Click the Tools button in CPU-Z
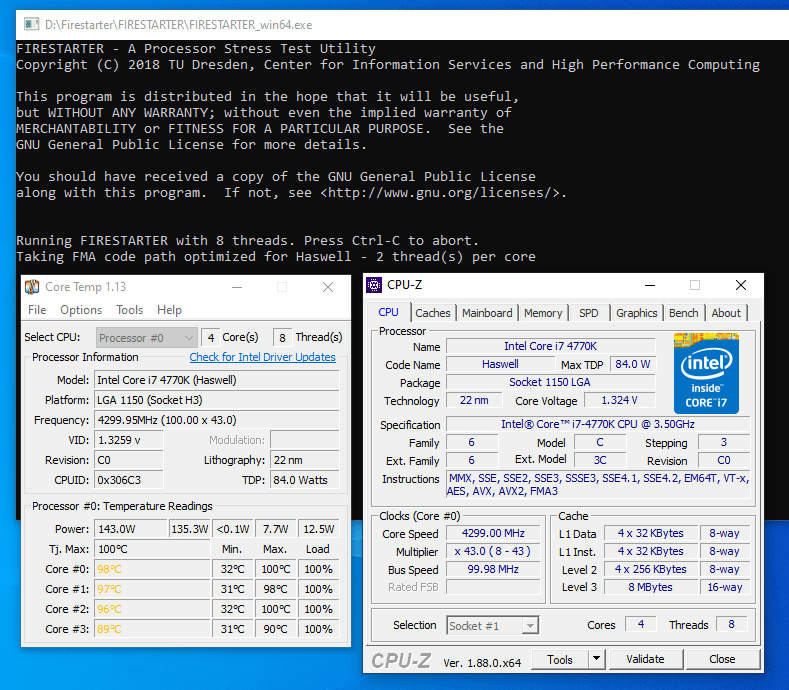789x690 pixels. (560, 660)
